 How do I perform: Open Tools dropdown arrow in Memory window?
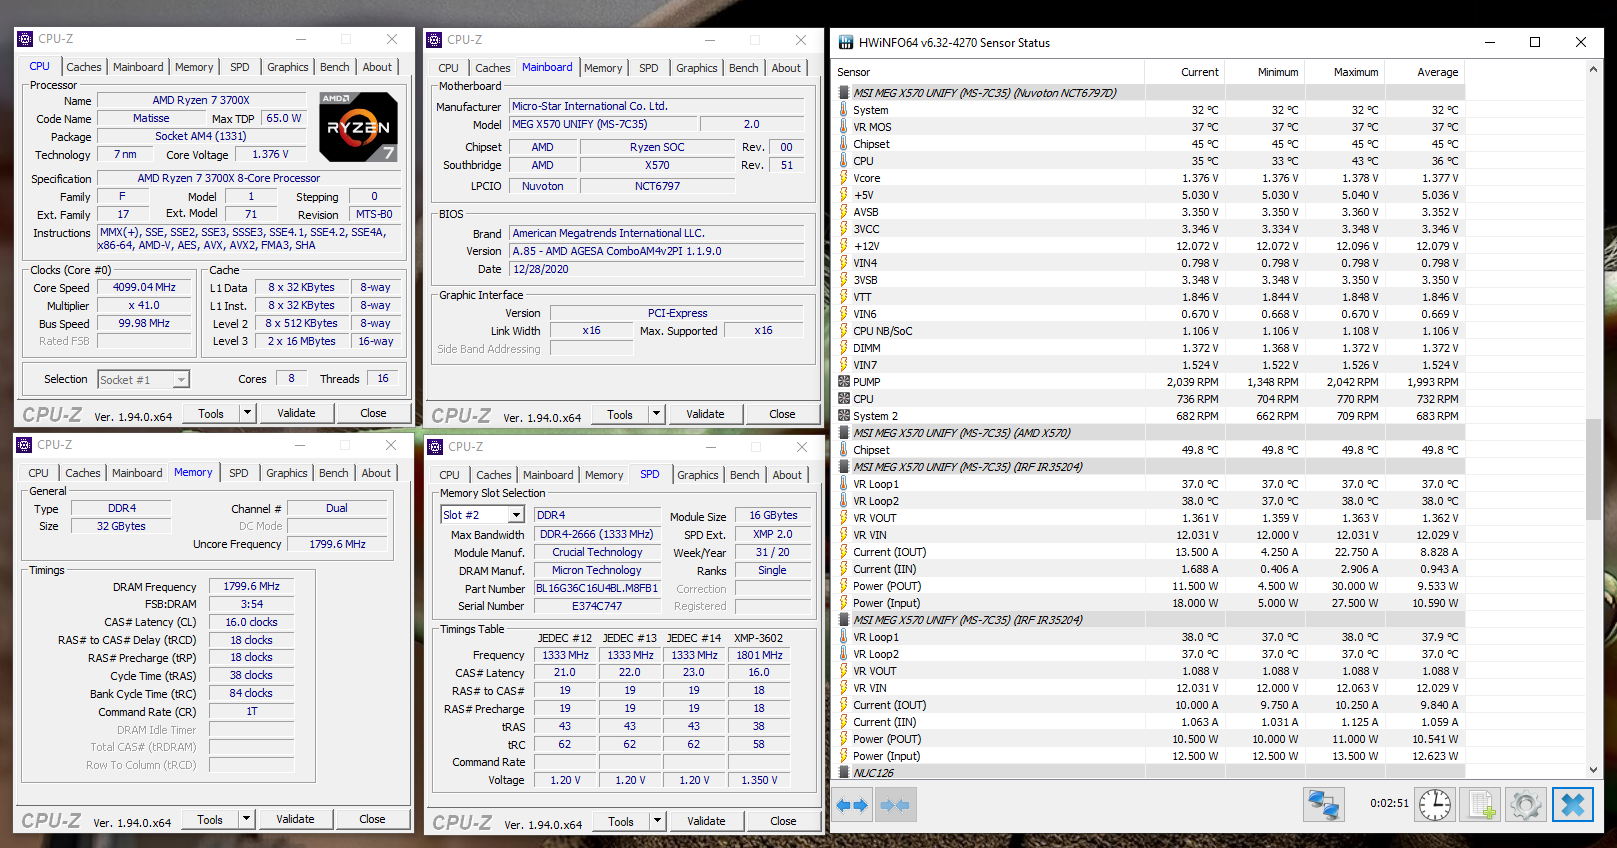tap(246, 819)
